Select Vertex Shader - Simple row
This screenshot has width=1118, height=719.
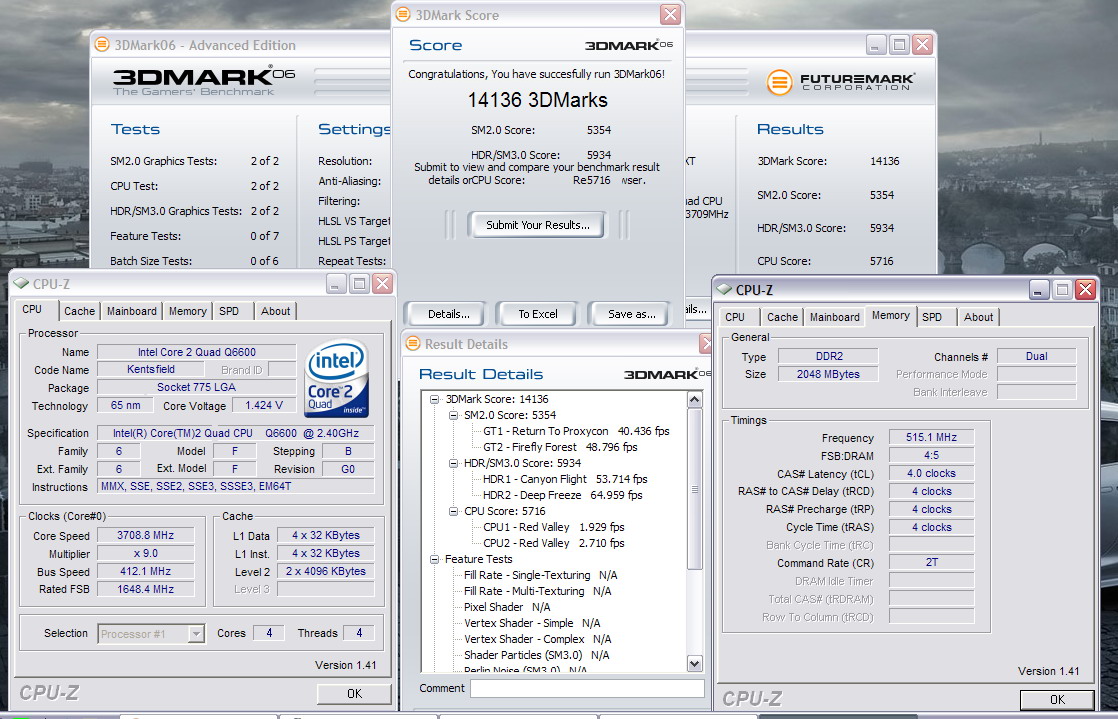pyautogui.click(x=532, y=623)
